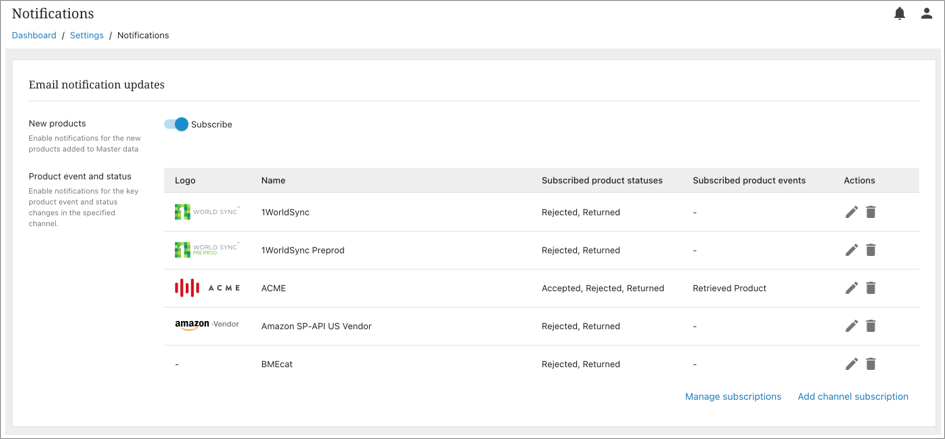This screenshot has height=439, width=945.
Task: Delete the 1WorldSync channel subscription
Action: point(871,212)
